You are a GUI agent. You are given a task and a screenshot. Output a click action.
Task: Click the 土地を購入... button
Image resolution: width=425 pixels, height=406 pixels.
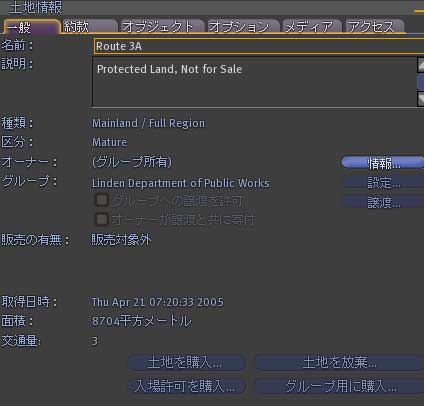pyautogui.click(x=187, y=363)
